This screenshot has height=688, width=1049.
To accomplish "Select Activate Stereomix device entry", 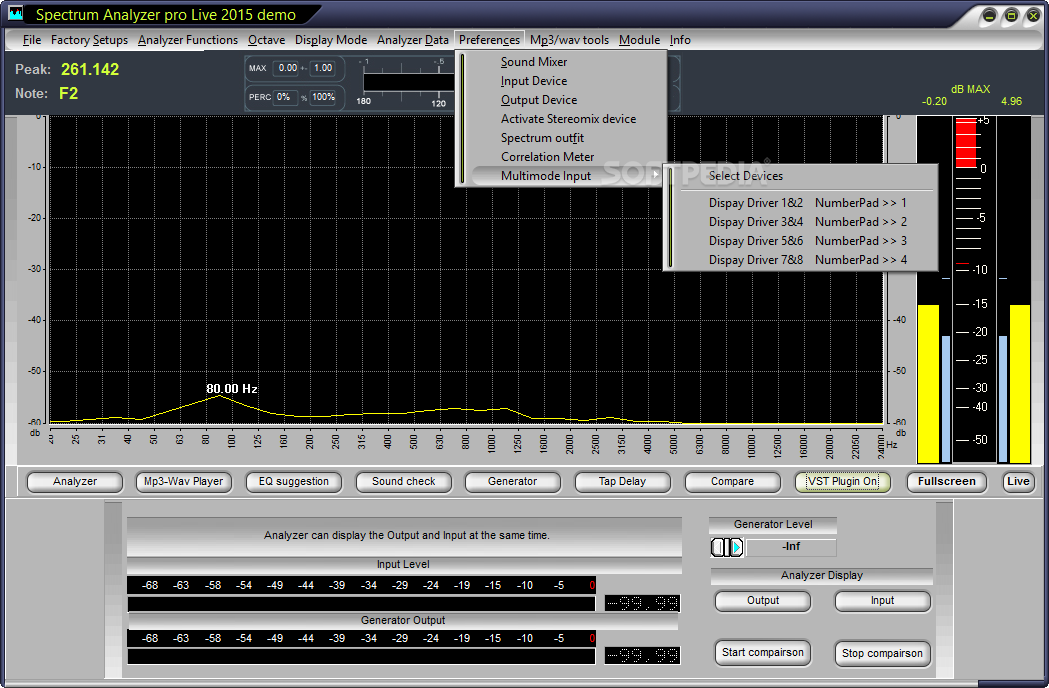I will (x=569, y=118).
